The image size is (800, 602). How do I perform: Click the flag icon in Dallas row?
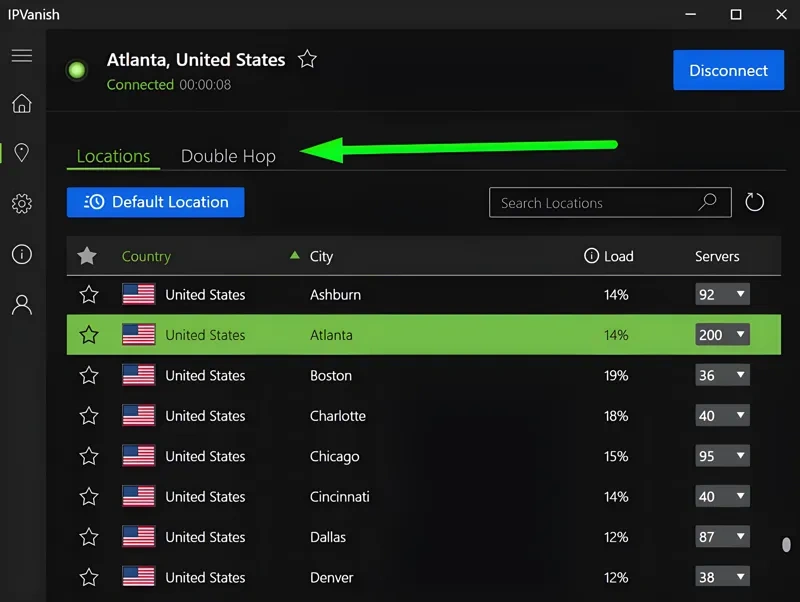[139, 537]
